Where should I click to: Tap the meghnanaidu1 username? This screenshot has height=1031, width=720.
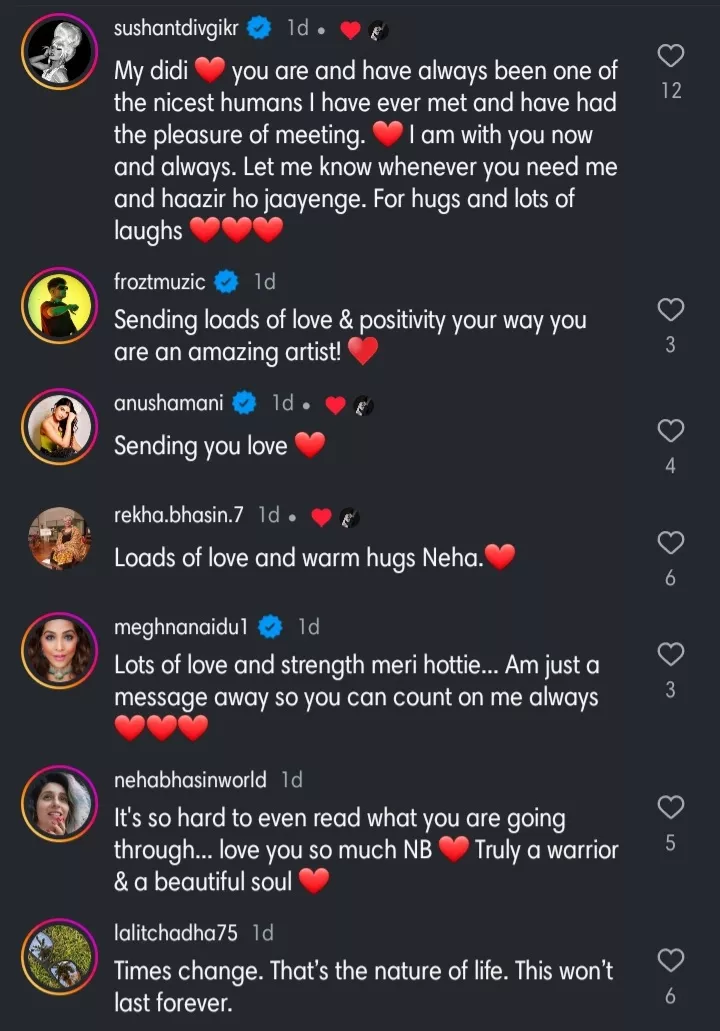click(x=180, y=627)
